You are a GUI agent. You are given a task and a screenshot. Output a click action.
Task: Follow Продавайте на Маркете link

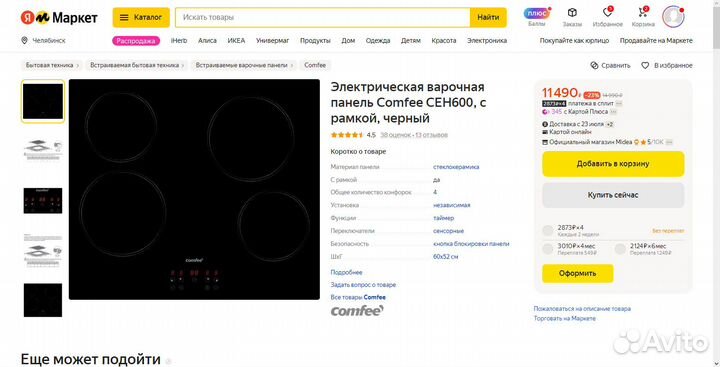tap(656, 40)
